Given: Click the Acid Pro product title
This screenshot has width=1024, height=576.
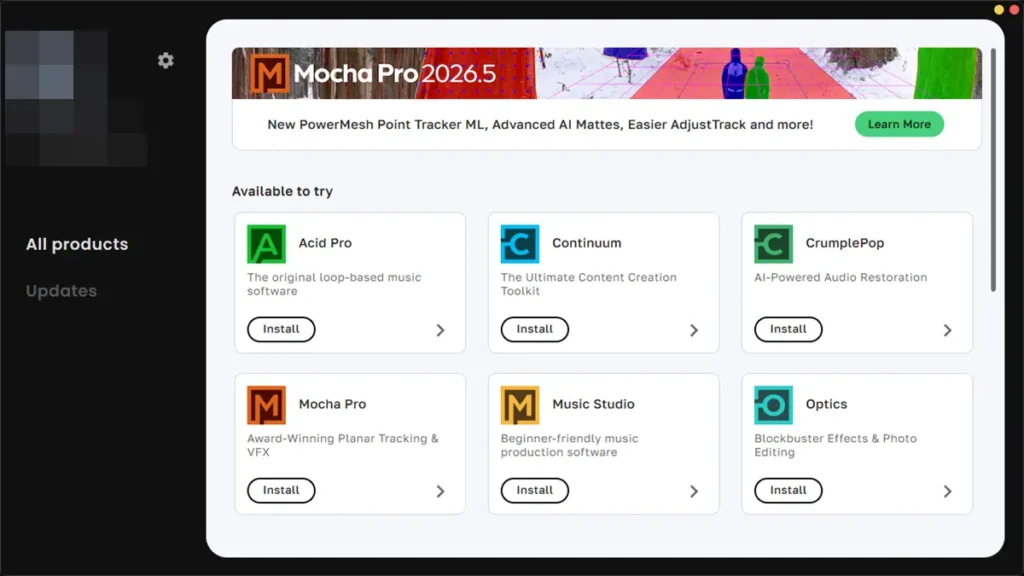Looking at the screenshot, I should click(325, 243).
